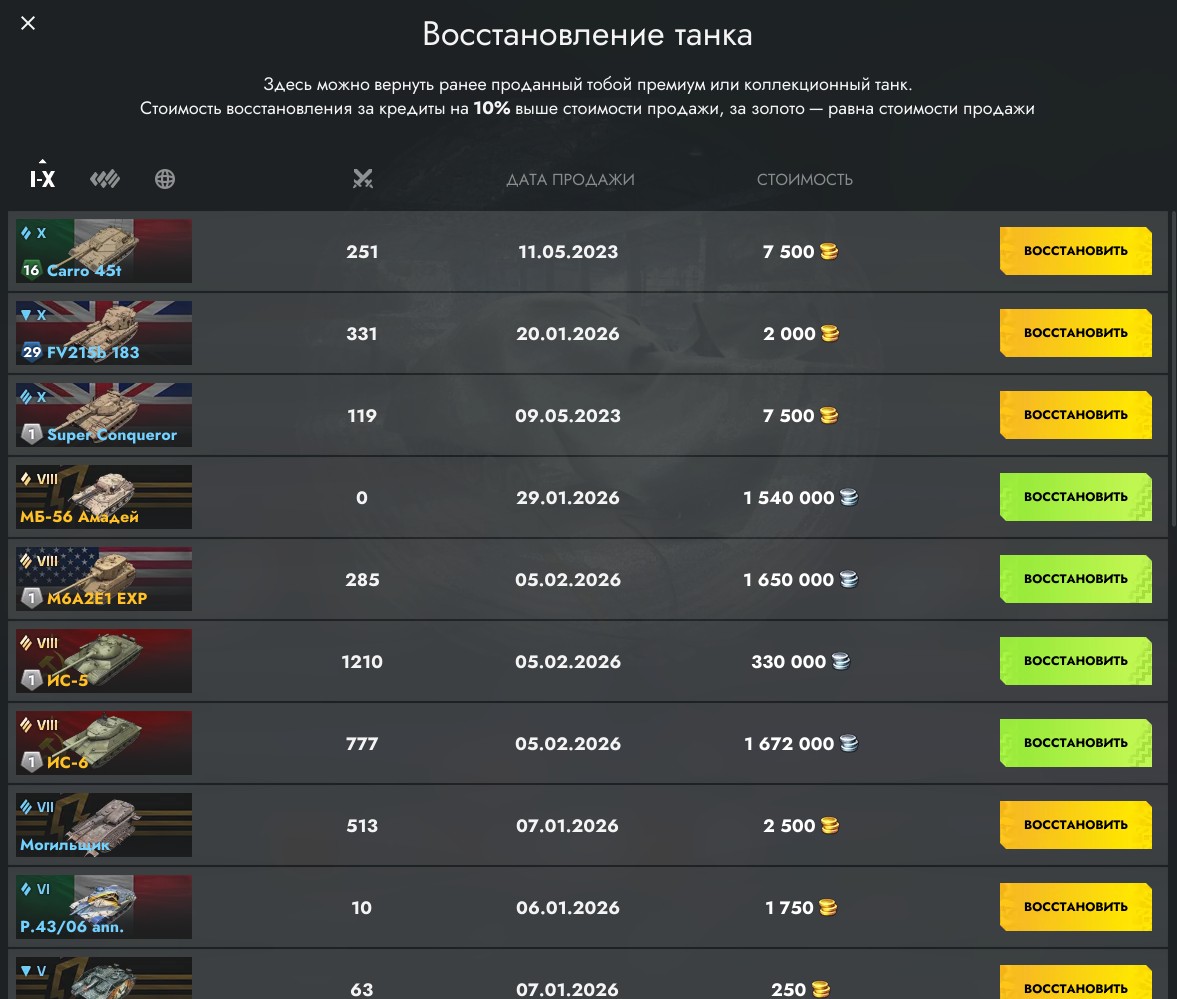Restore the M6A2E1 EXP tank
This screenshot has width=1177, height=999.
[x=1075, y=579]
